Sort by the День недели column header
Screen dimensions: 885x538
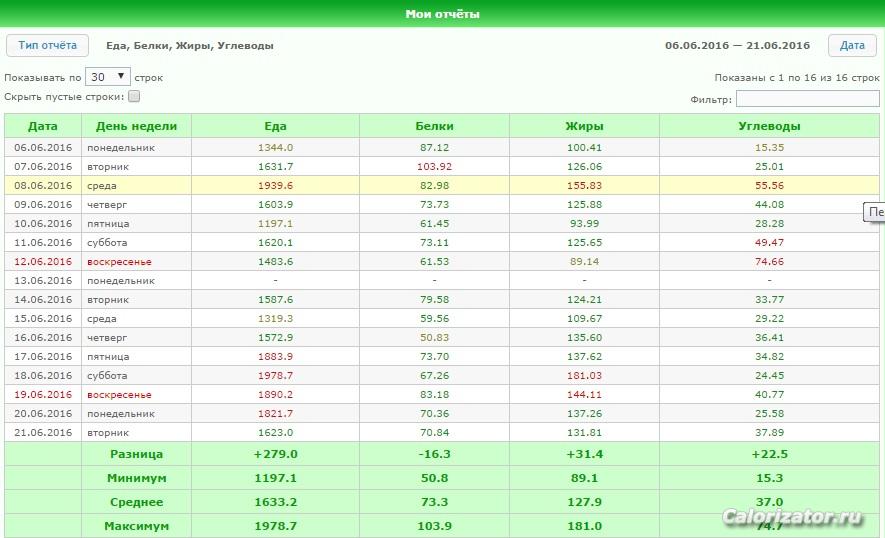click(136, 126)
